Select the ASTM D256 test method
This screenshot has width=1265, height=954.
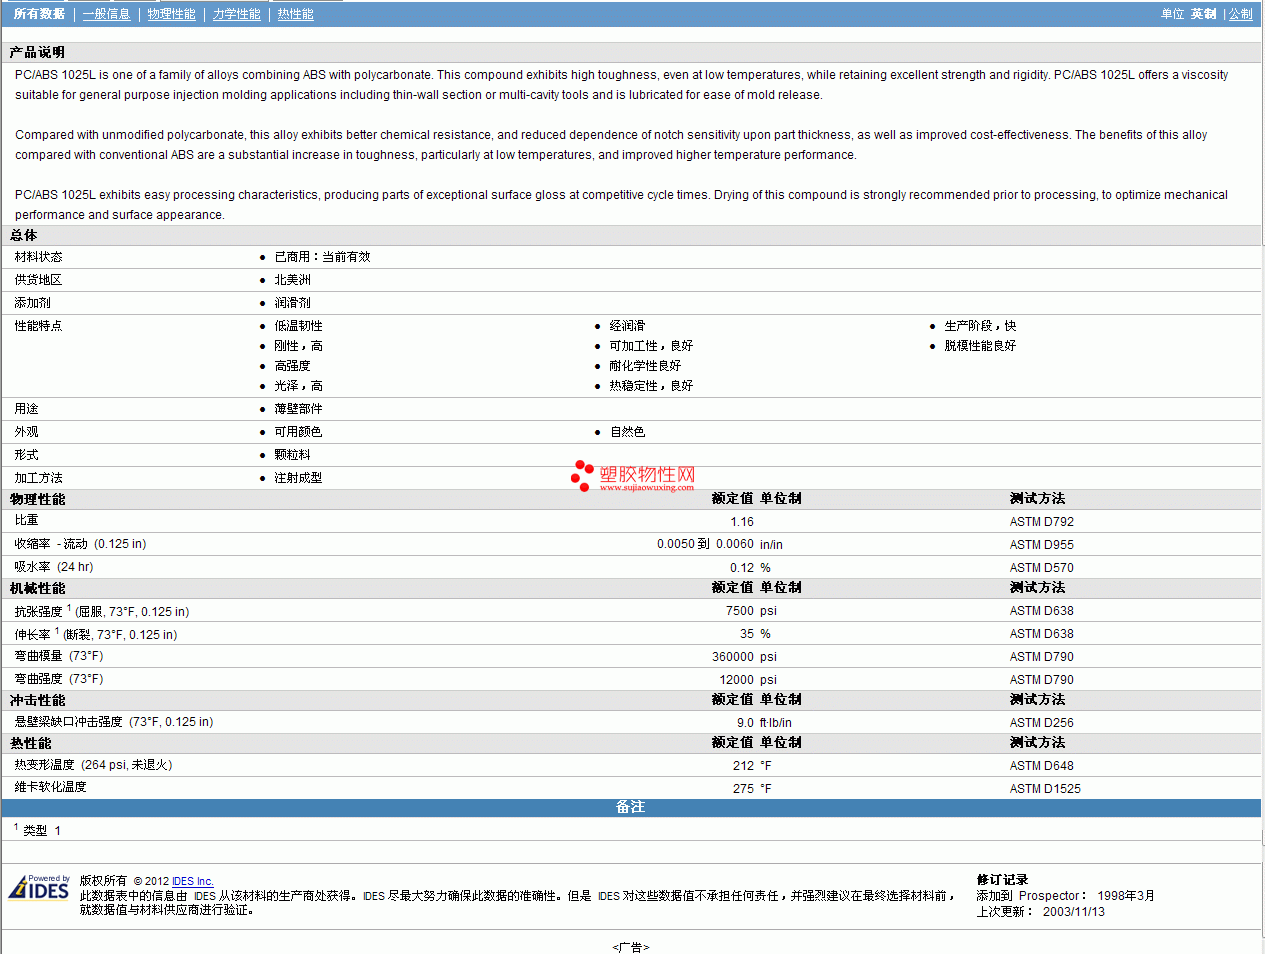(1041, 723)
